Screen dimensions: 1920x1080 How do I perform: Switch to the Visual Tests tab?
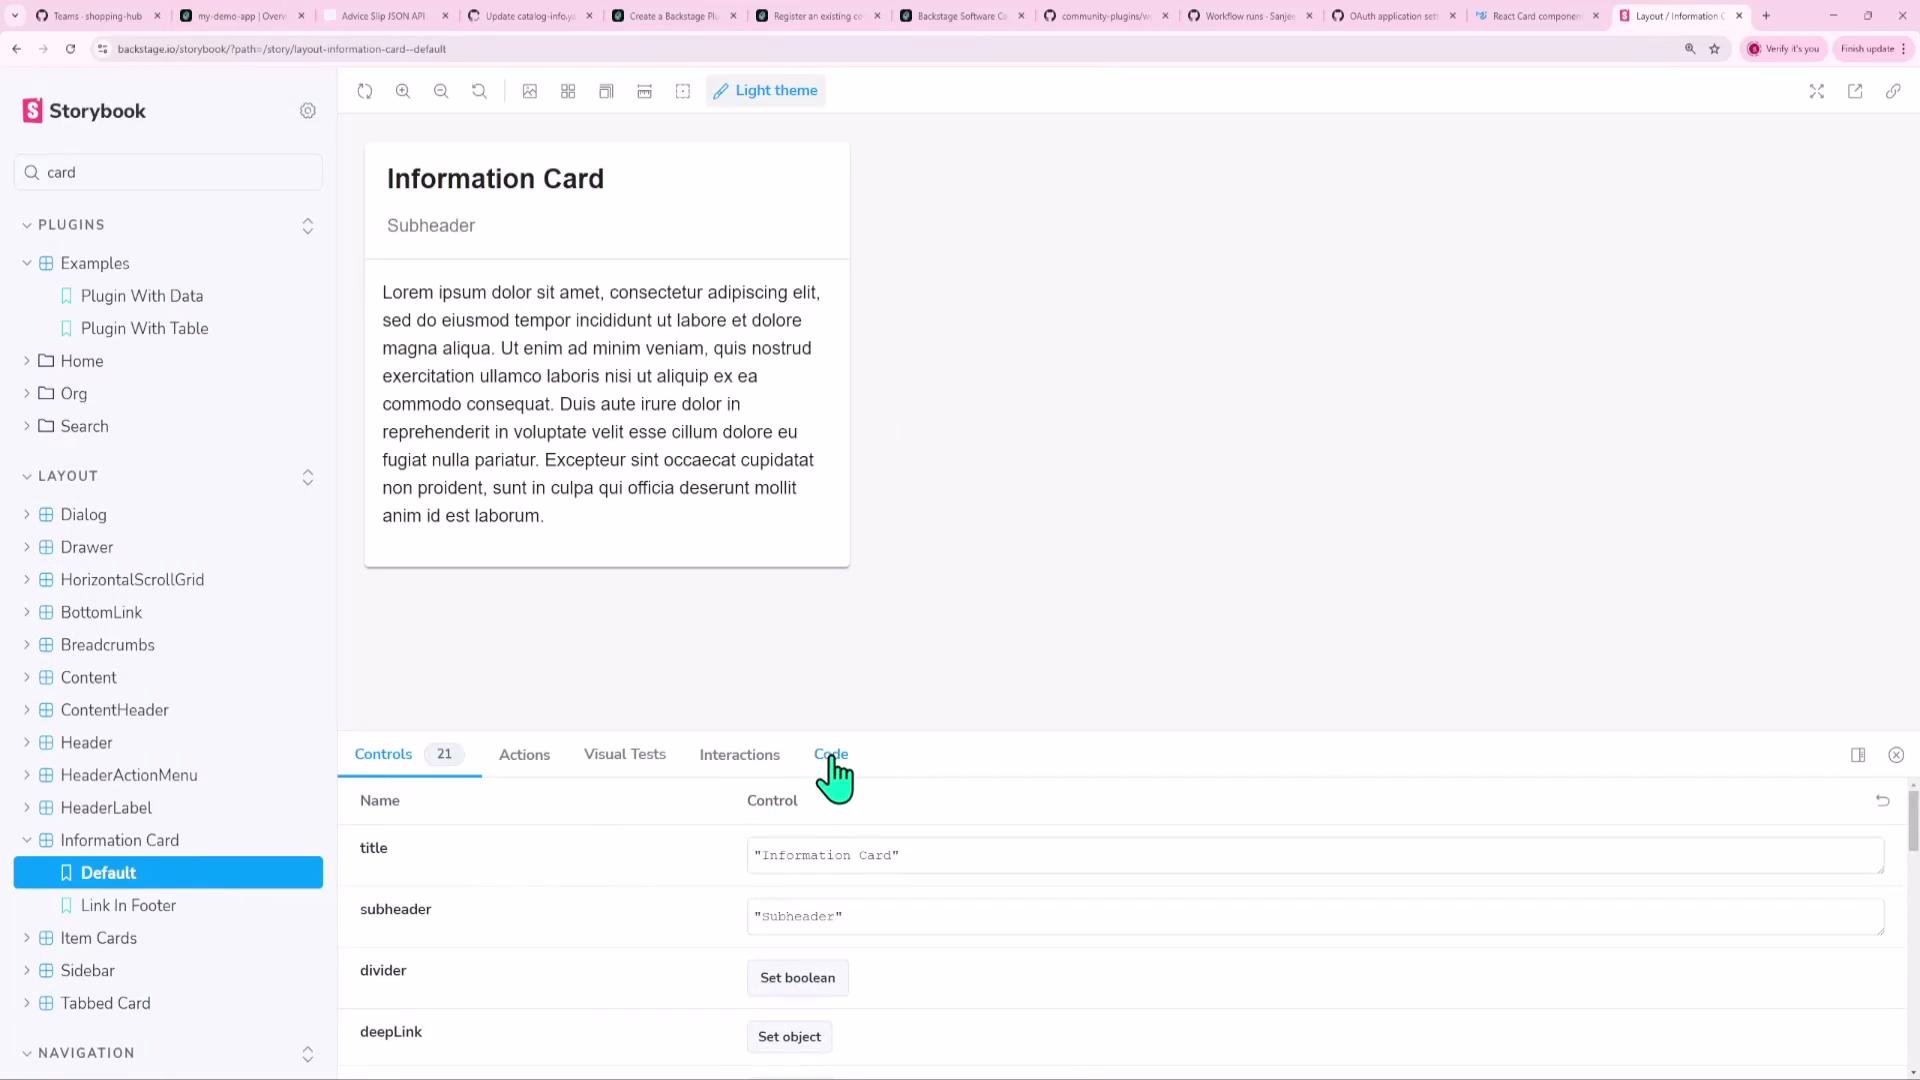tap(625, 754)
